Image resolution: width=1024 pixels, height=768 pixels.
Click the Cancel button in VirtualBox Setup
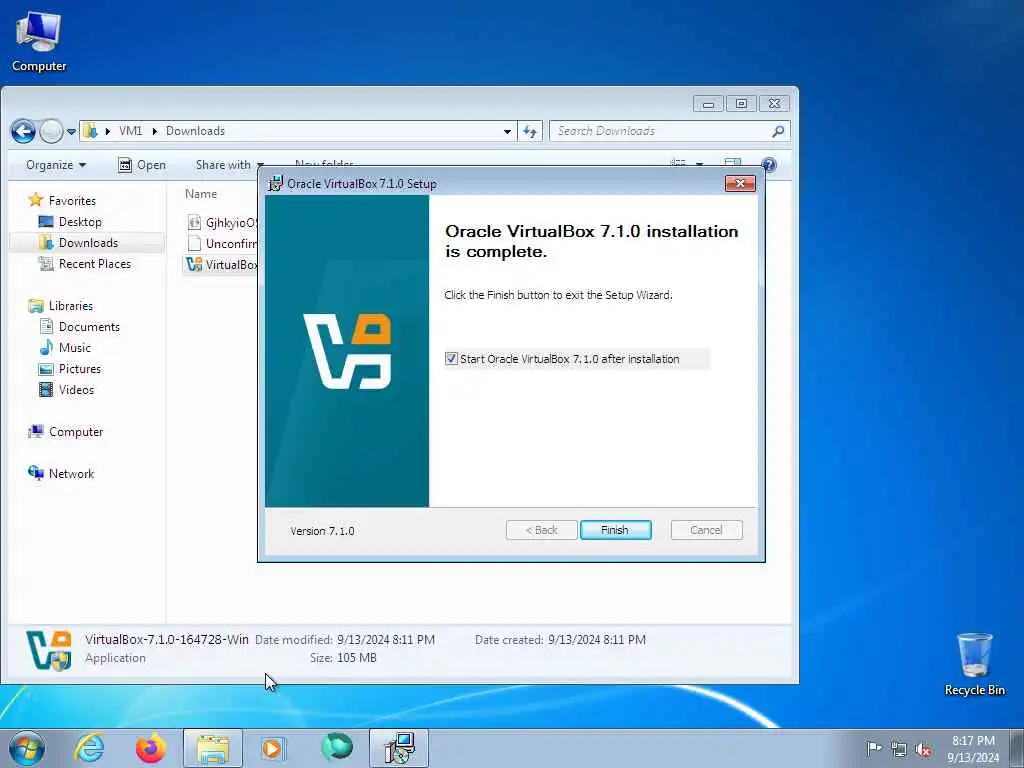(706, 530)
